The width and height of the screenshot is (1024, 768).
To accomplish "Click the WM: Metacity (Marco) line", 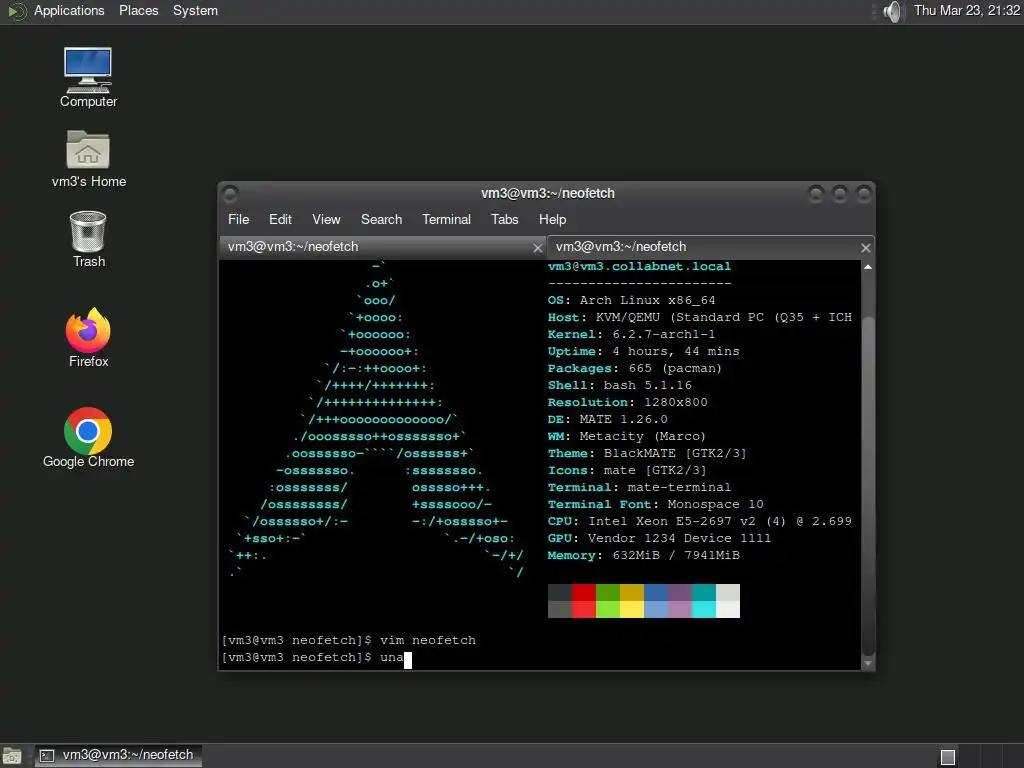I will [x=627, y=436].
